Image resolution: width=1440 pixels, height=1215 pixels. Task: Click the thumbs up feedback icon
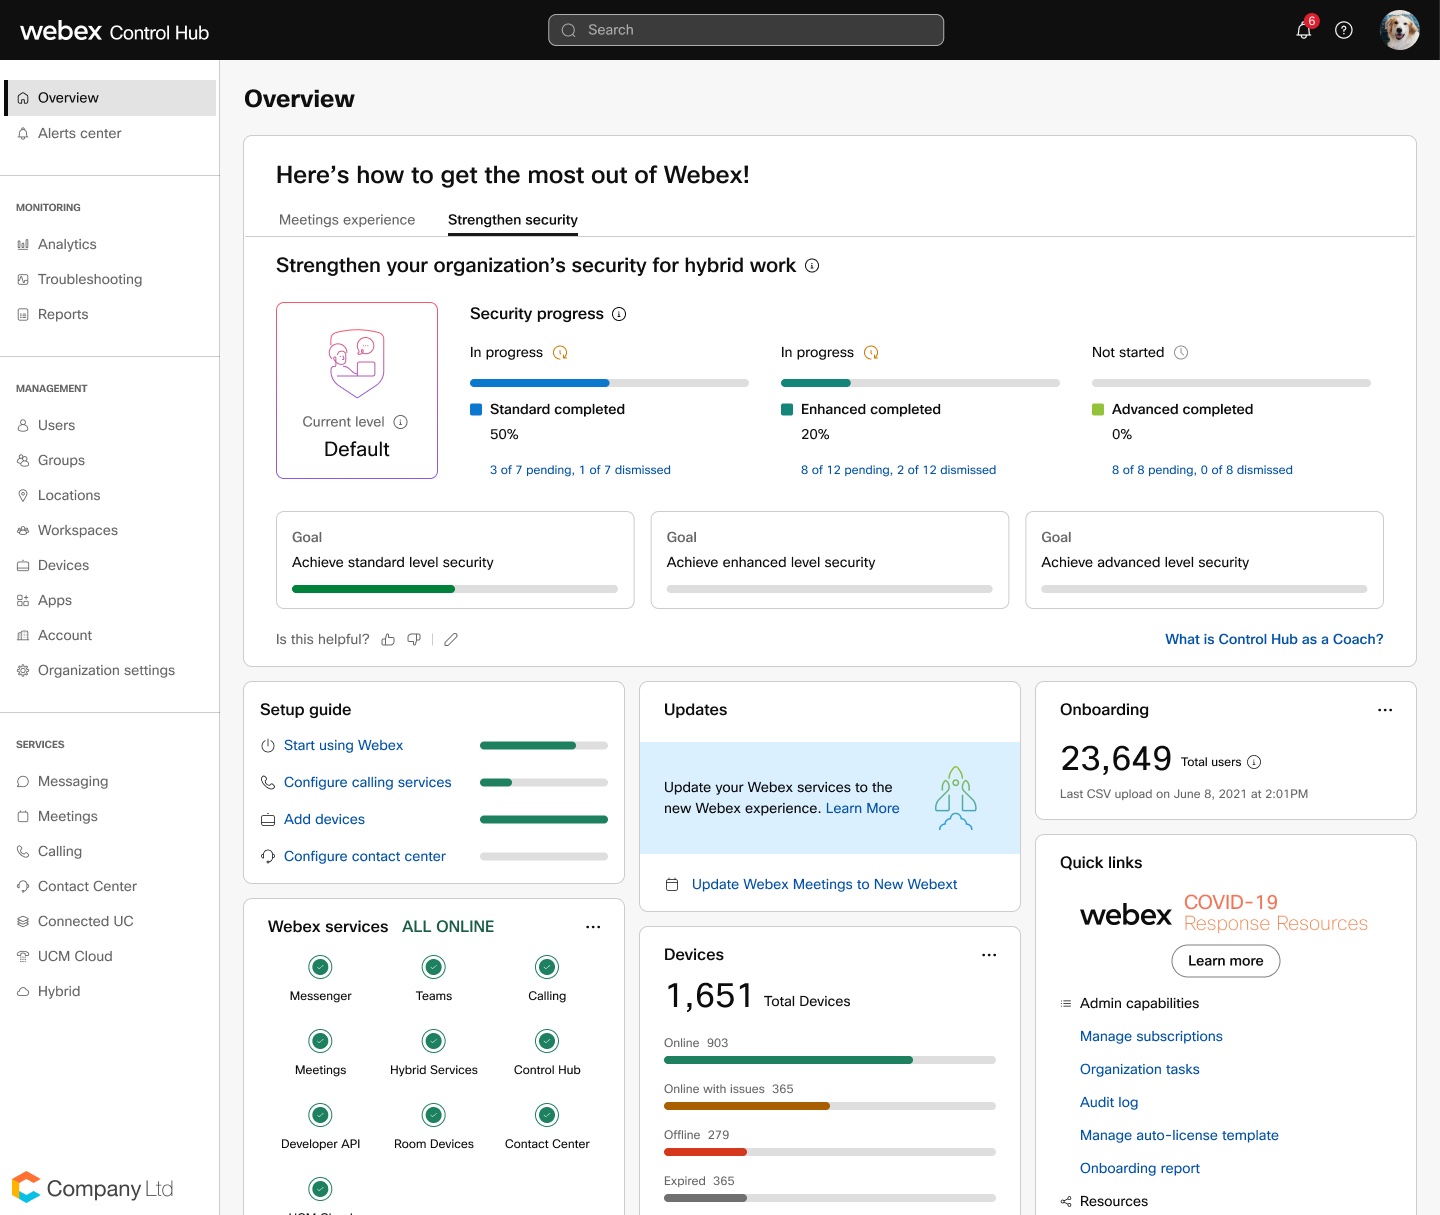click(388, 640)
